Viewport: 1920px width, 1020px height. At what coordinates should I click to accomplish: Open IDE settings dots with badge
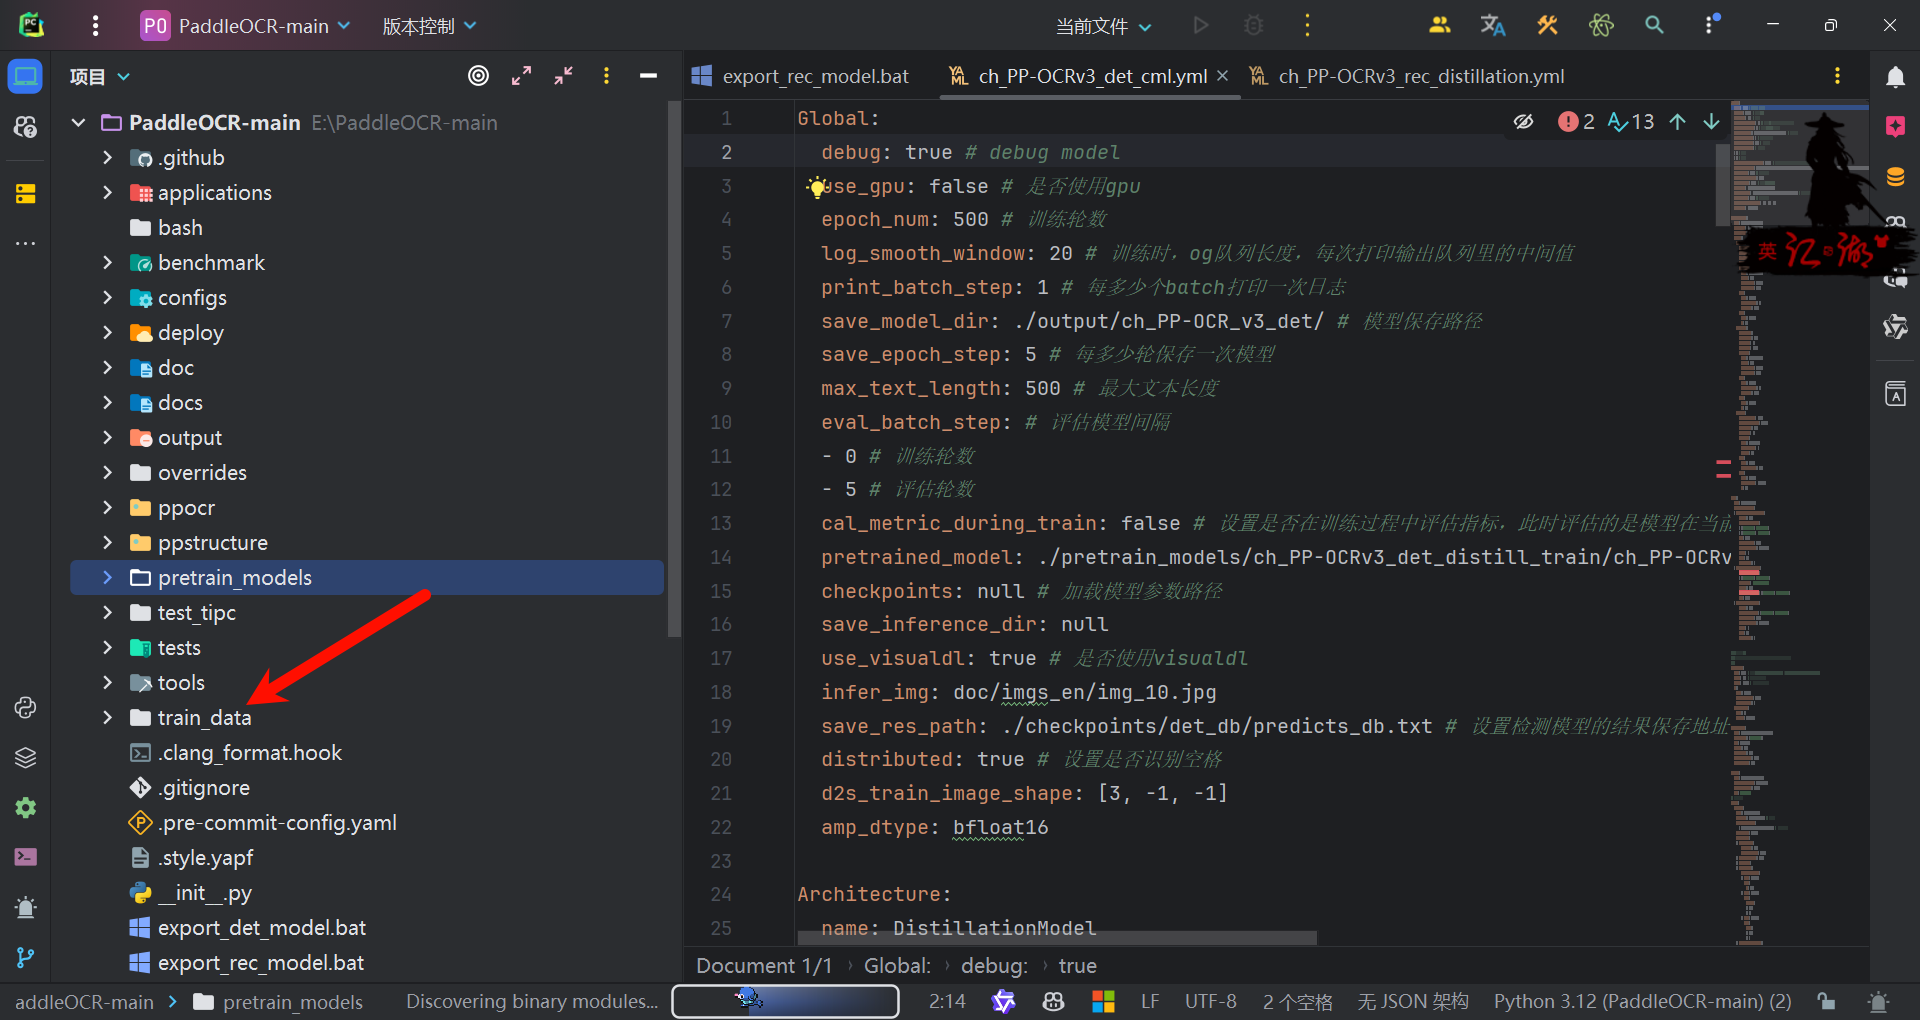coord(1710,24)
